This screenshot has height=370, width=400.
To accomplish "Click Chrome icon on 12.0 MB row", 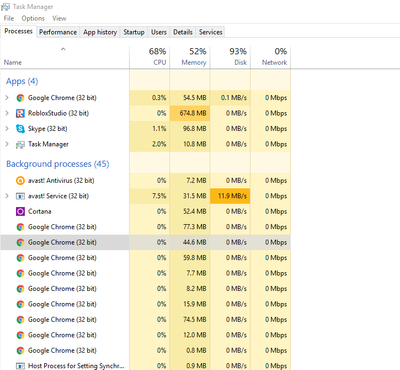I will click(20, 335).
